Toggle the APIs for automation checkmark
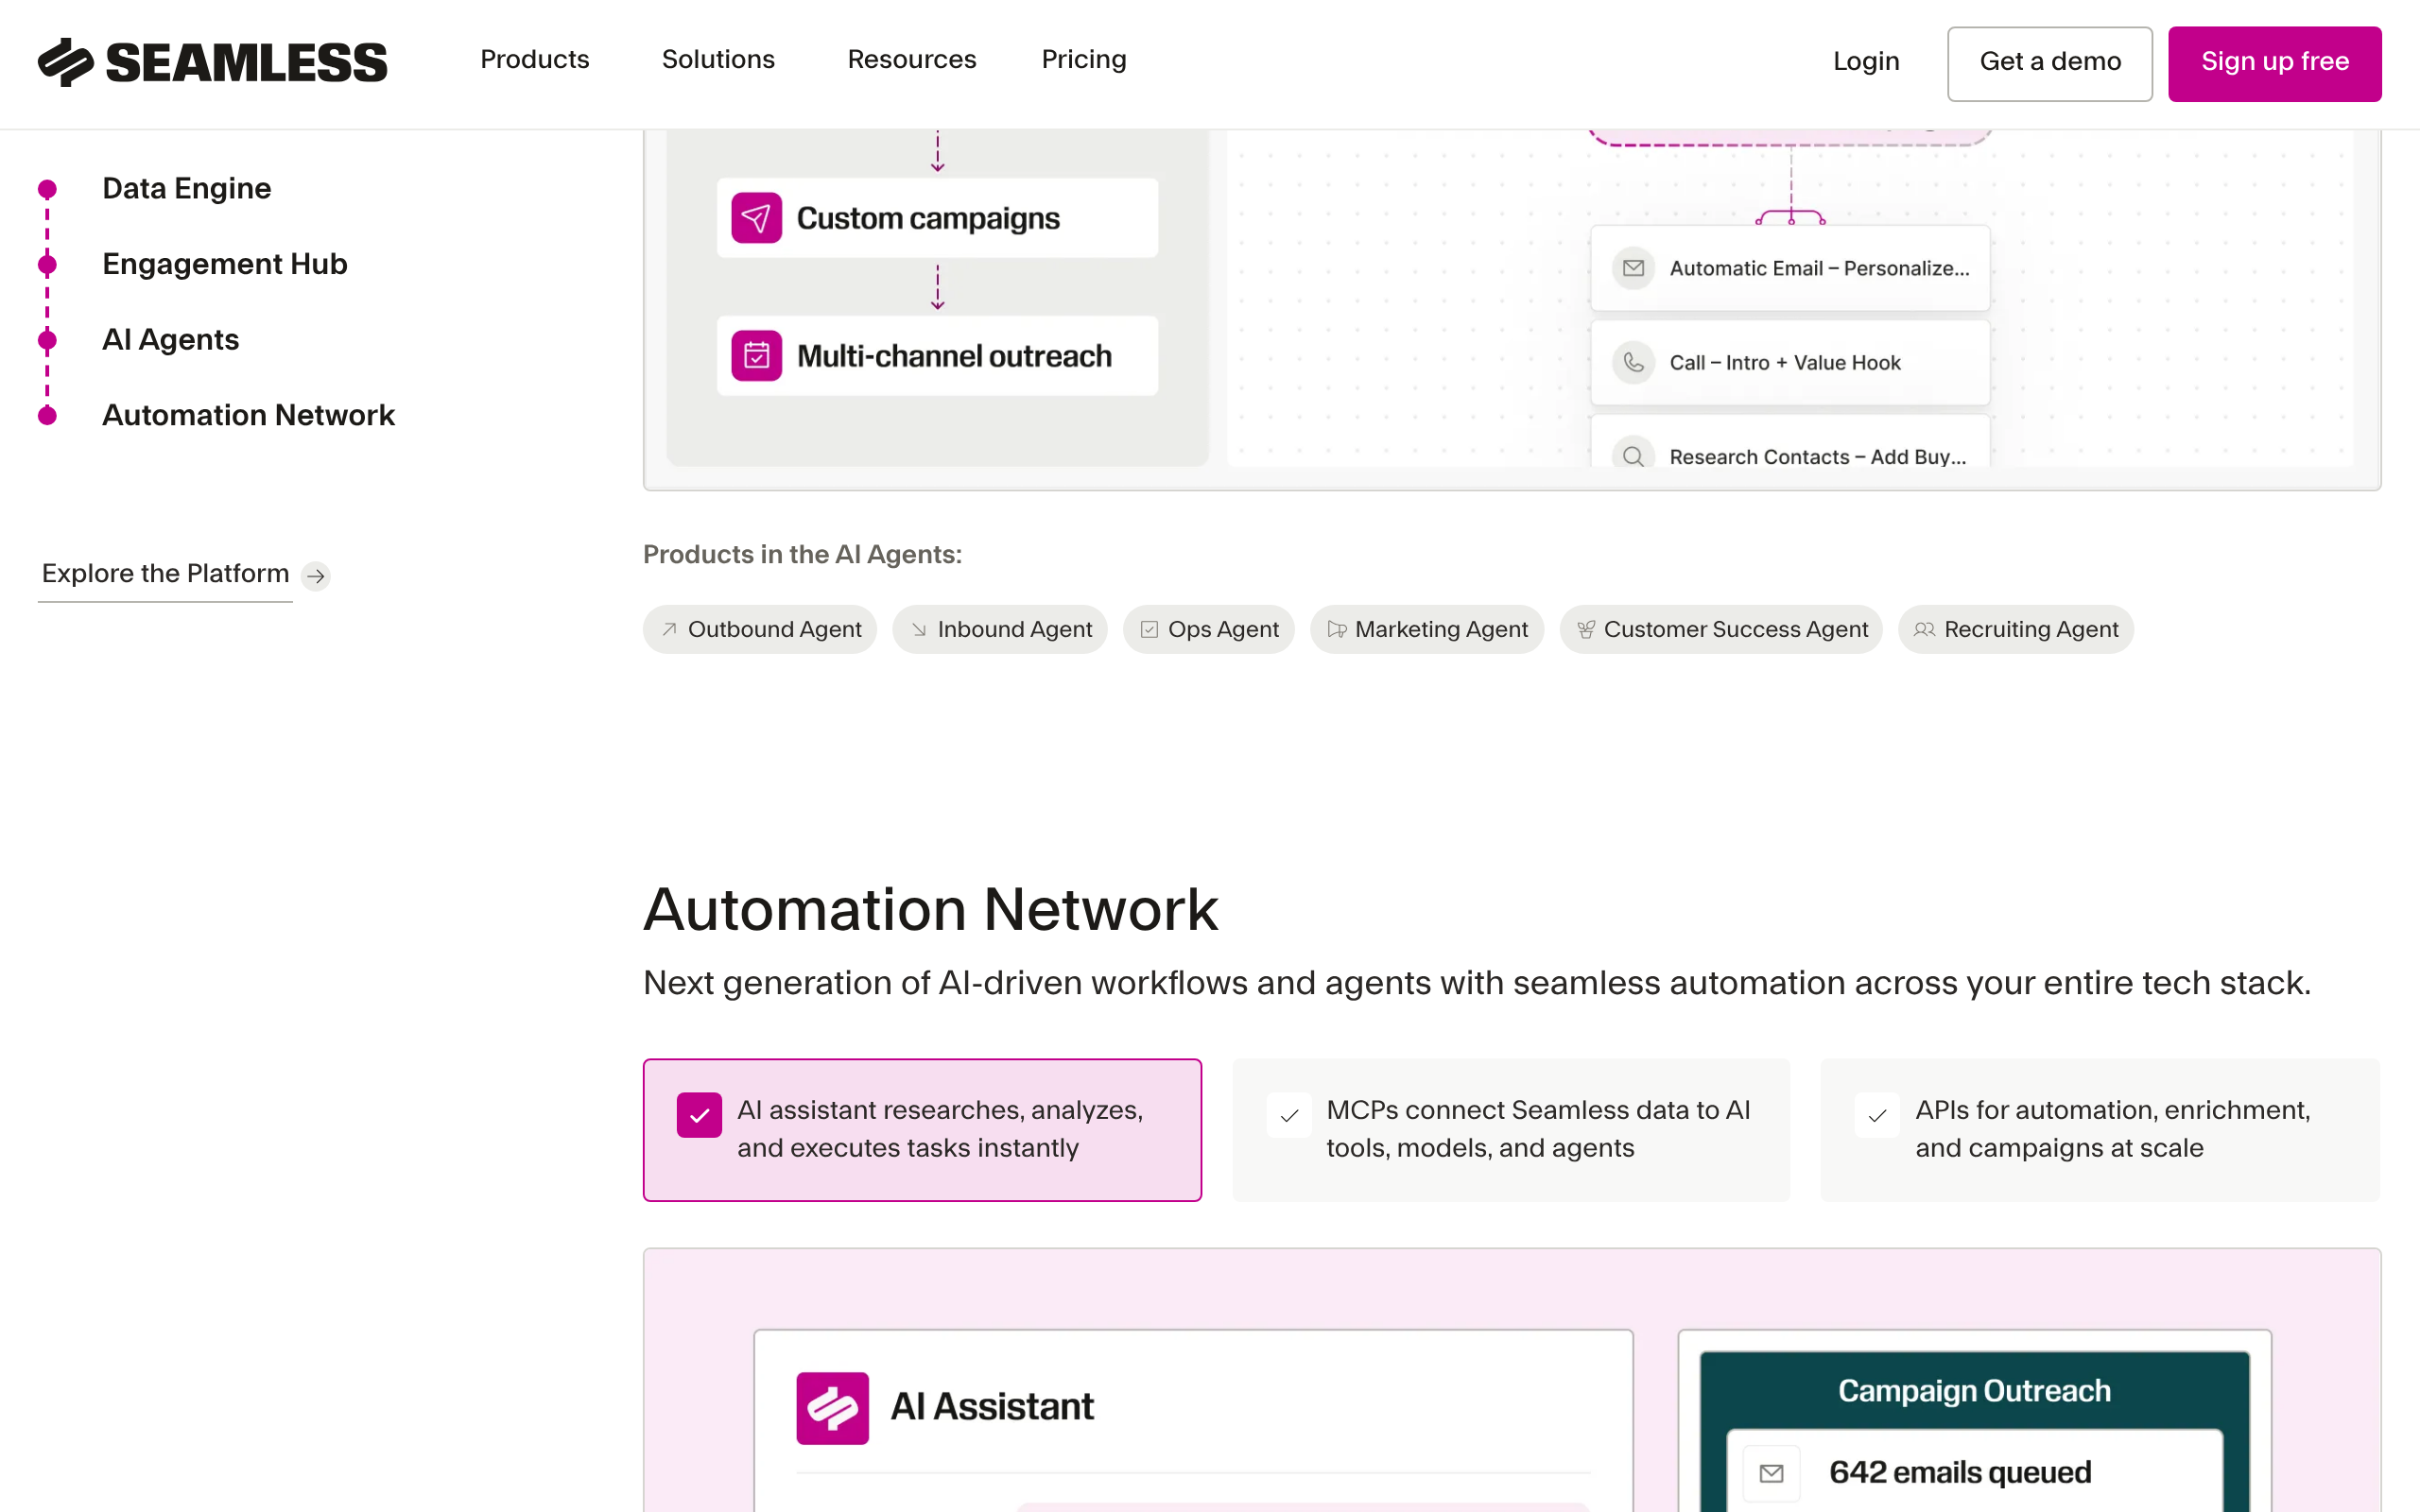The height and width of the screenshot is (1512, 2420). pyautogui.click(x=1877, y=1115)
